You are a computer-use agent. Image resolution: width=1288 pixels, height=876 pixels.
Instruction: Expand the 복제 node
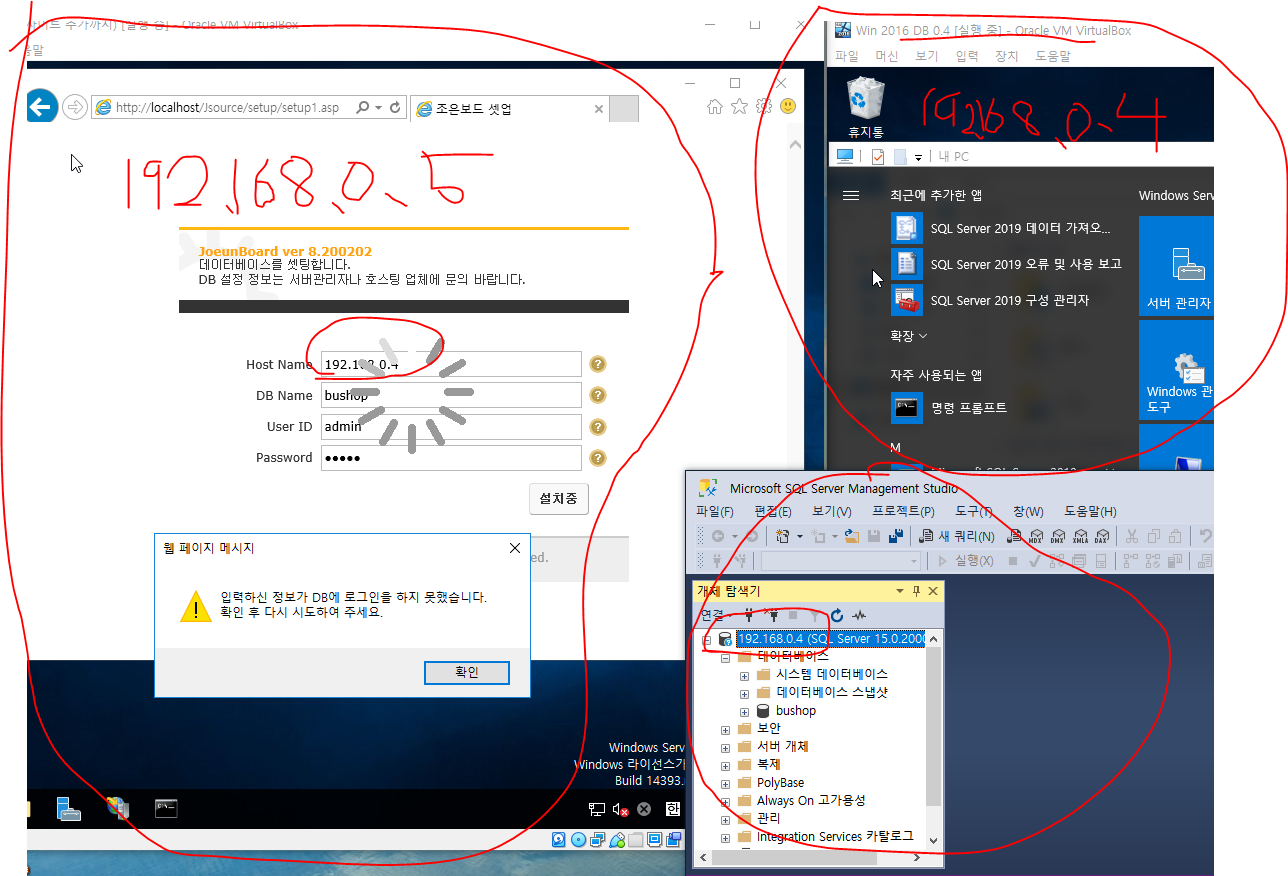725,765
